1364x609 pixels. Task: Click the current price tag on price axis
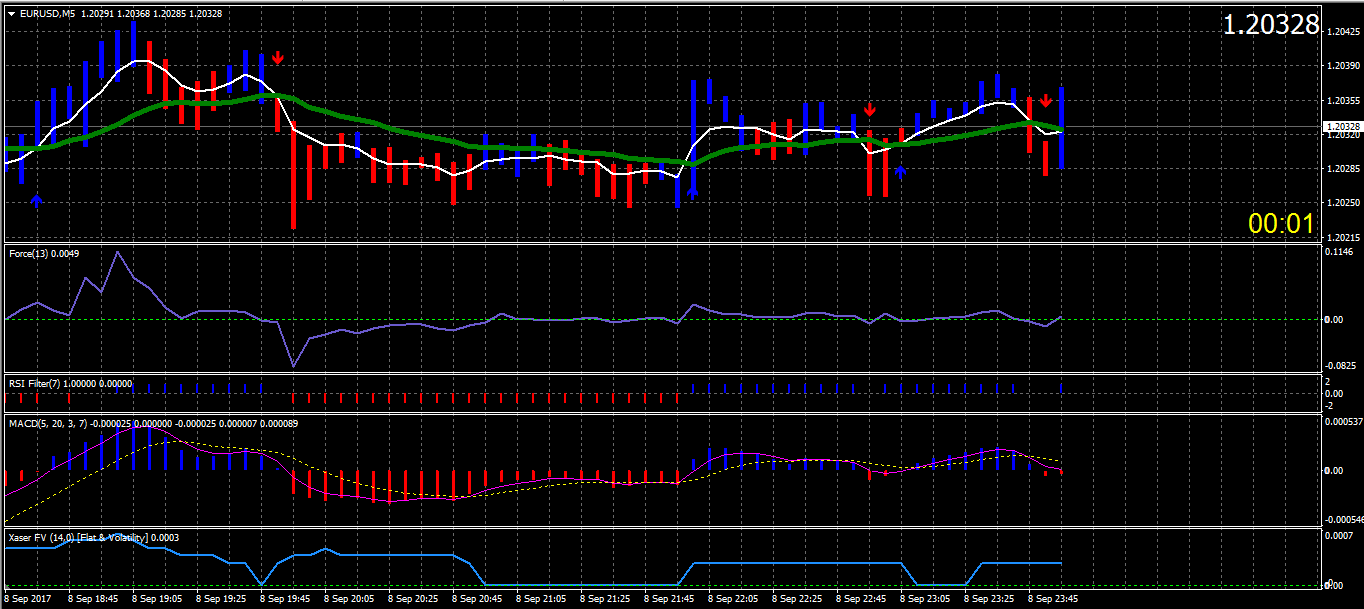pos(1341,127)
